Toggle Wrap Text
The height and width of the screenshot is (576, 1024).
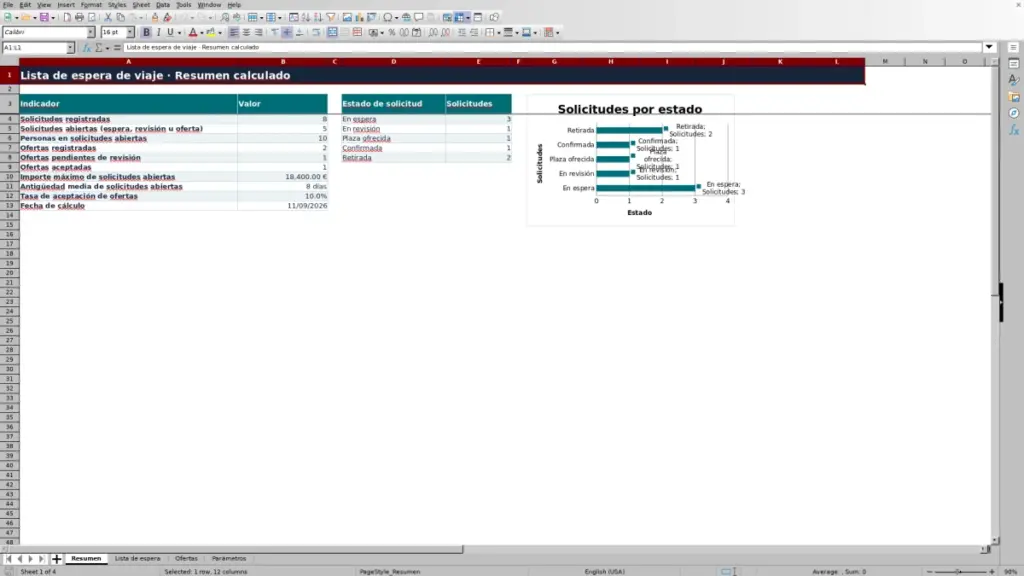316,33
